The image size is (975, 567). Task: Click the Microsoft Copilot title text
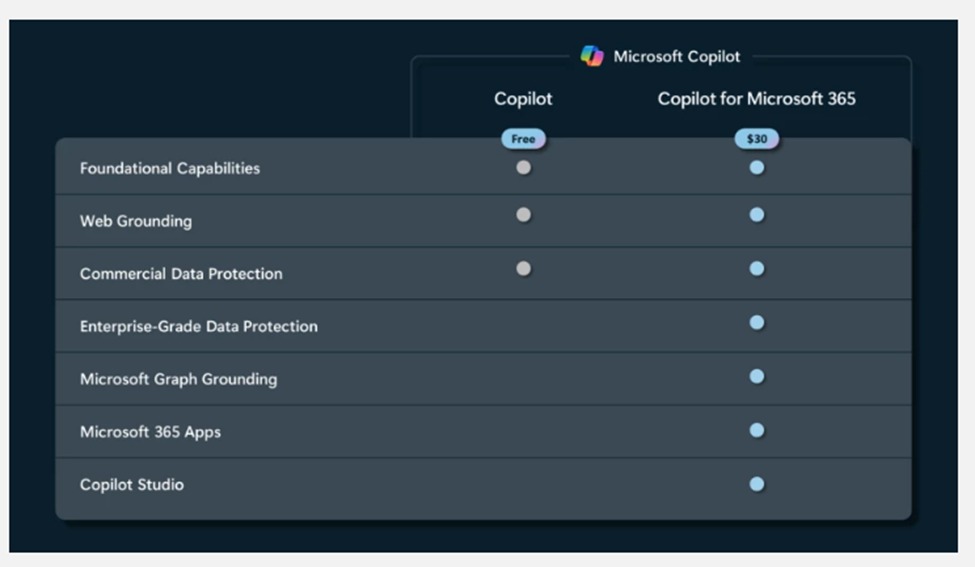click(x=677, y=57)
